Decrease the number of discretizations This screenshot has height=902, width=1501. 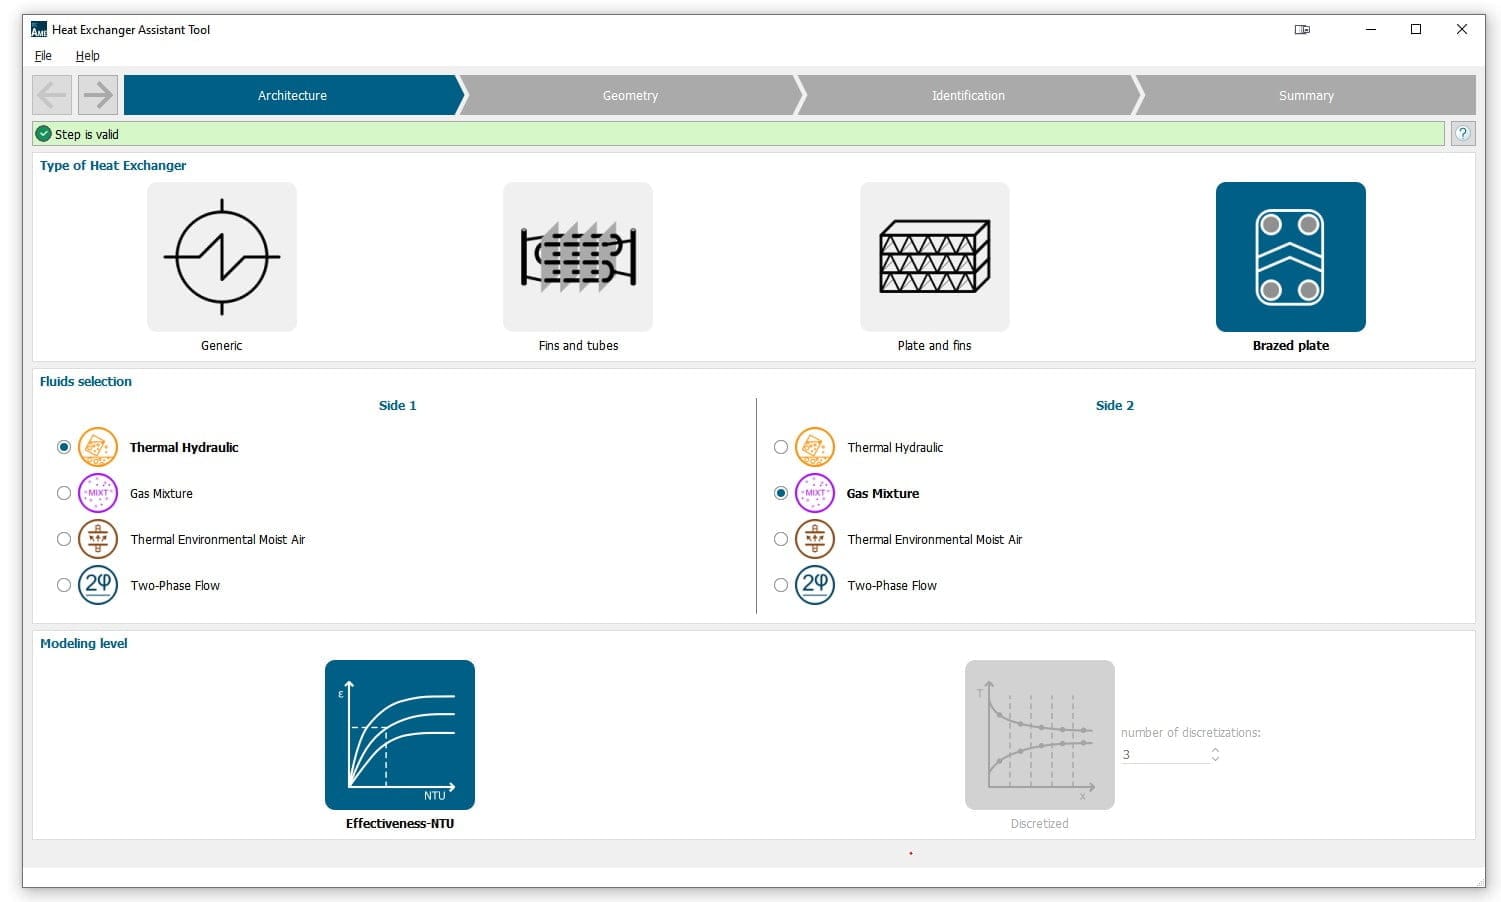coord(1215,759)
